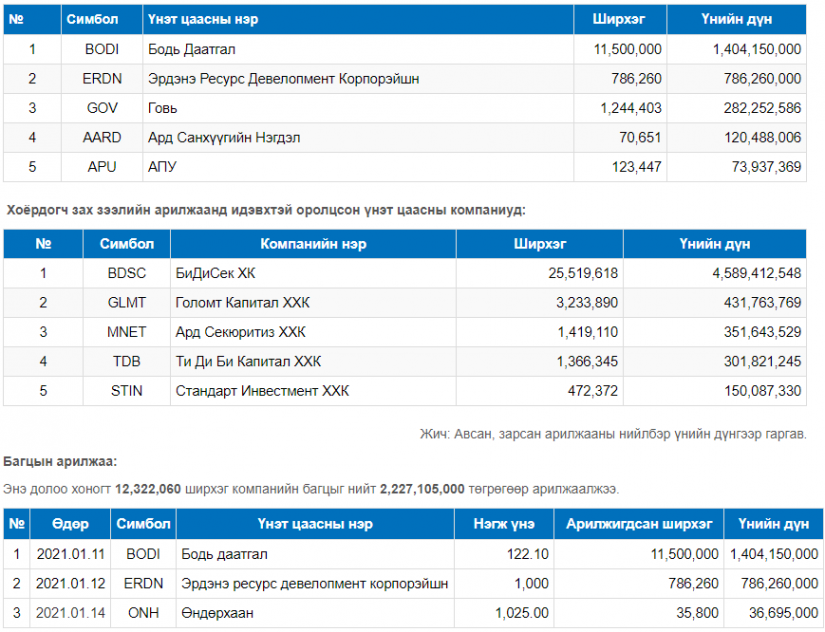The height and width of the screenshot is (632, 825).
Task: Select the "GLMT" symbol cell
Action: coord(127,303)
